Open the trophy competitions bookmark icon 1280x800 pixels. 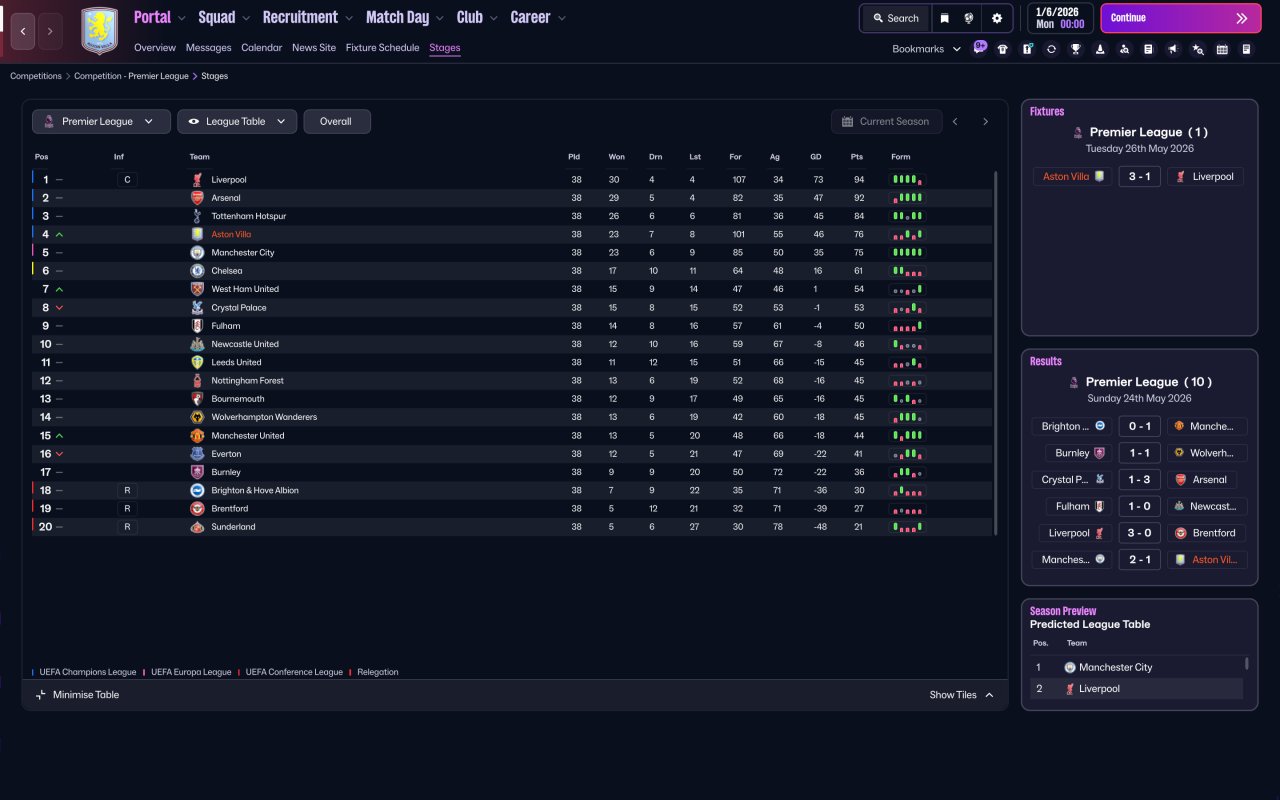coord(1075,49)
